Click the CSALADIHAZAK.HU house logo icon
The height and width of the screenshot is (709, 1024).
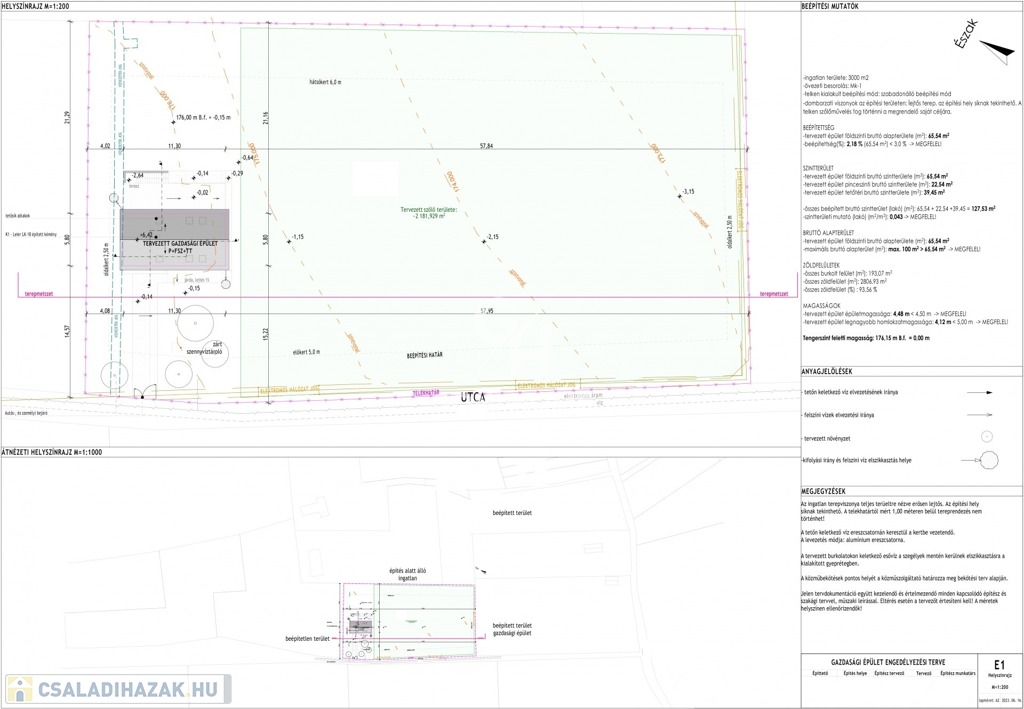pyautogui.click(x=18, y=688)
